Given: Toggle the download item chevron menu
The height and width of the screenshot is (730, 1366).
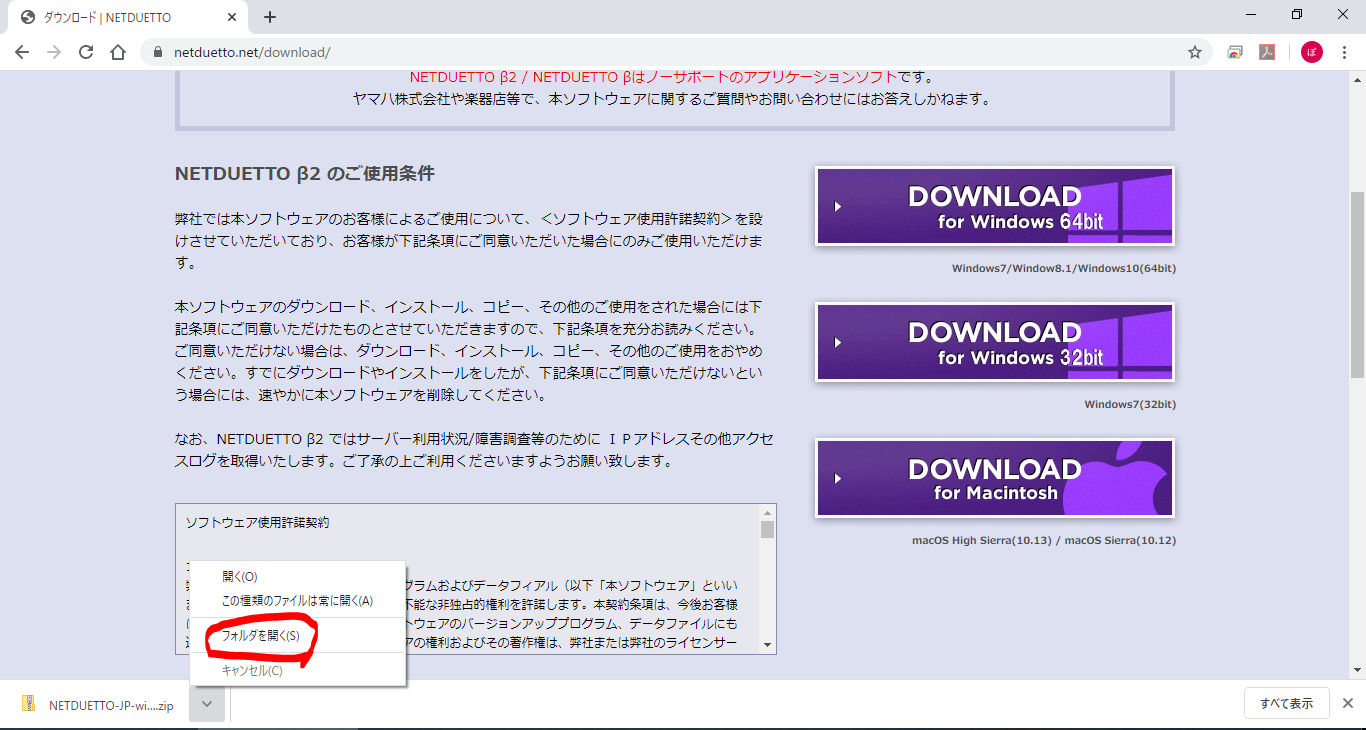Looking at the screenshot, I should pyautogui.click(x=207, y=704).
